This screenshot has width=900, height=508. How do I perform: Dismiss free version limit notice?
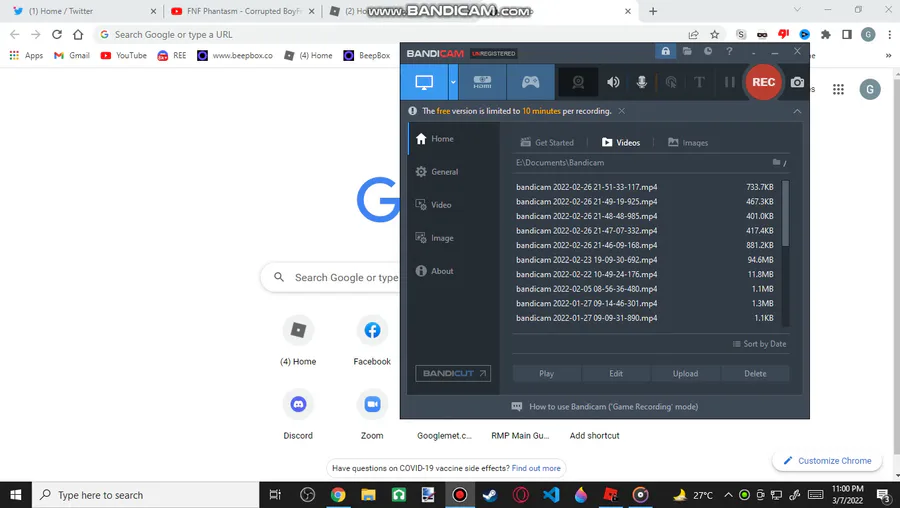click(622, 111)
